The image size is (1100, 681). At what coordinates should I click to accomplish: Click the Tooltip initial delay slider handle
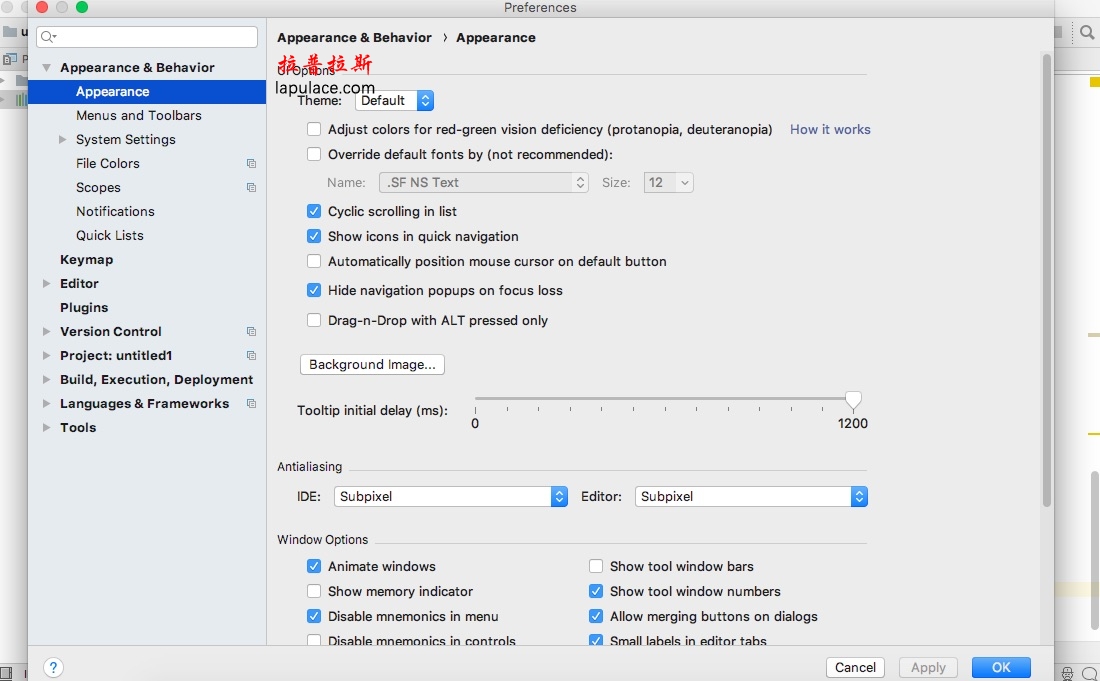[853, 400]
